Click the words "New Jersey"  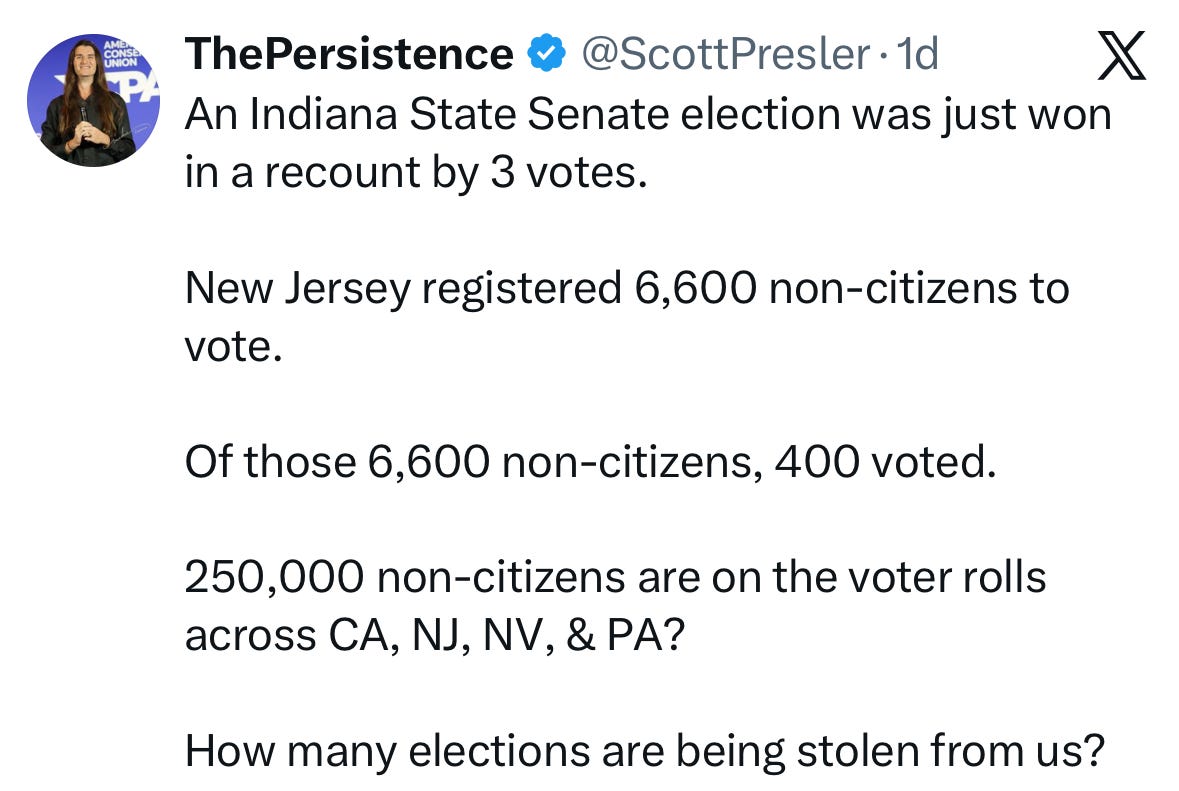[x=298, y=289]
